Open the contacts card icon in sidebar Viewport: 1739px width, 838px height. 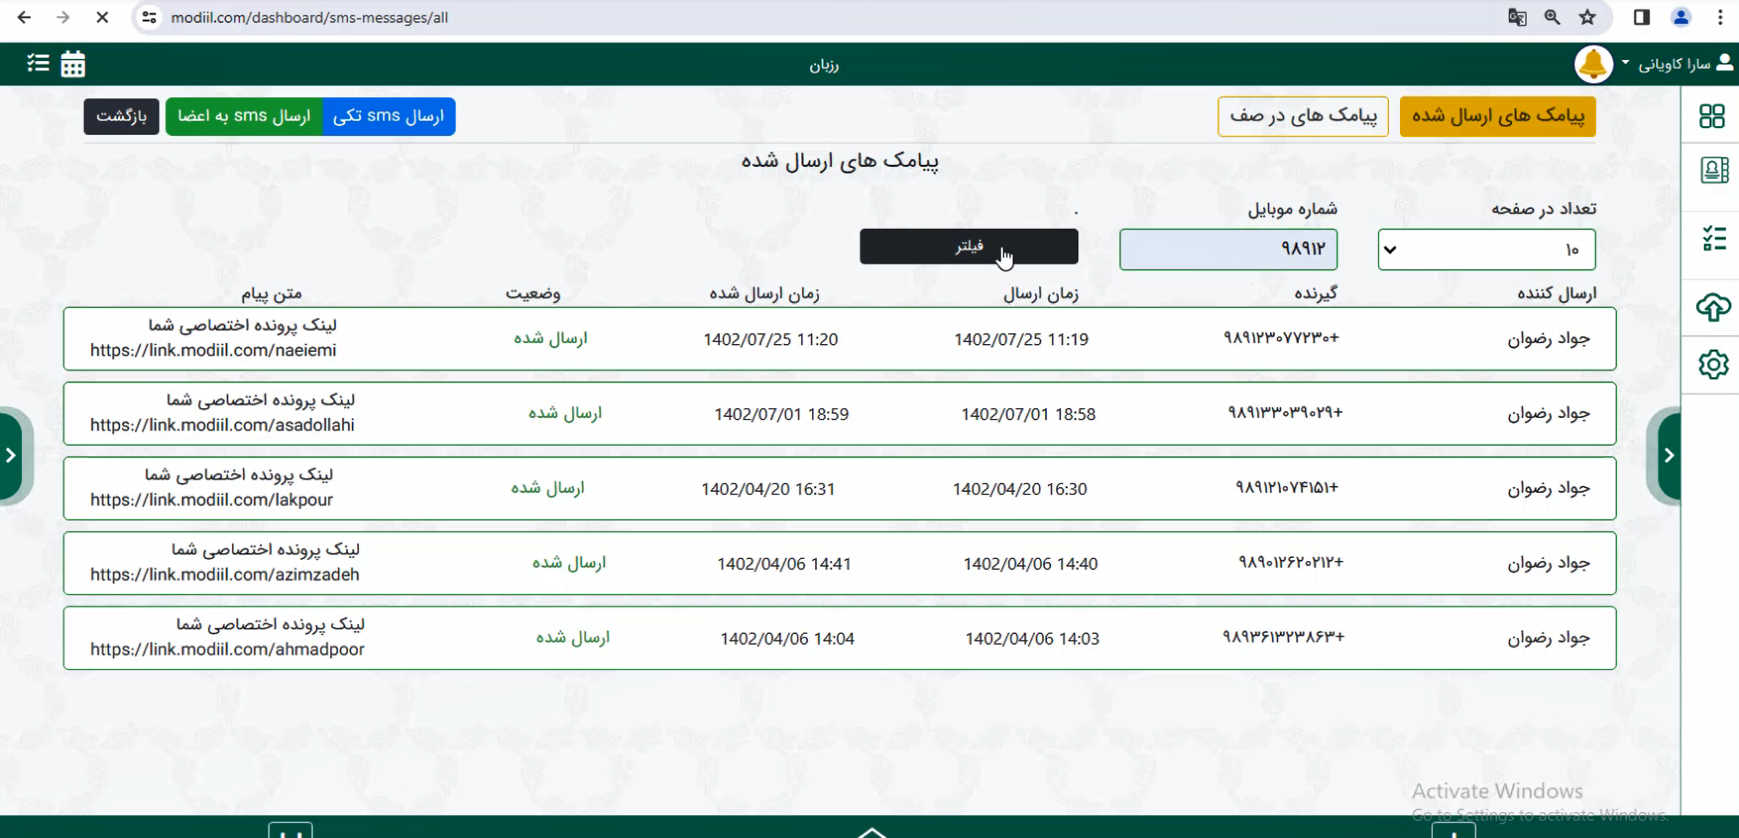coord(1713,170)
